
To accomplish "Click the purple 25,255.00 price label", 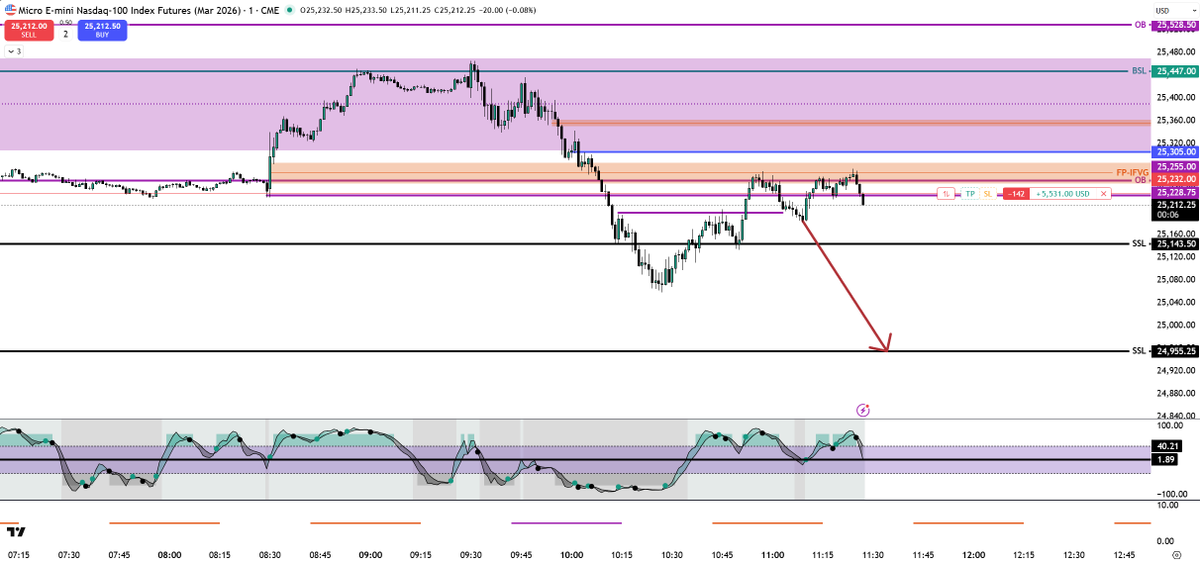I will click(x=1174, y=166).
